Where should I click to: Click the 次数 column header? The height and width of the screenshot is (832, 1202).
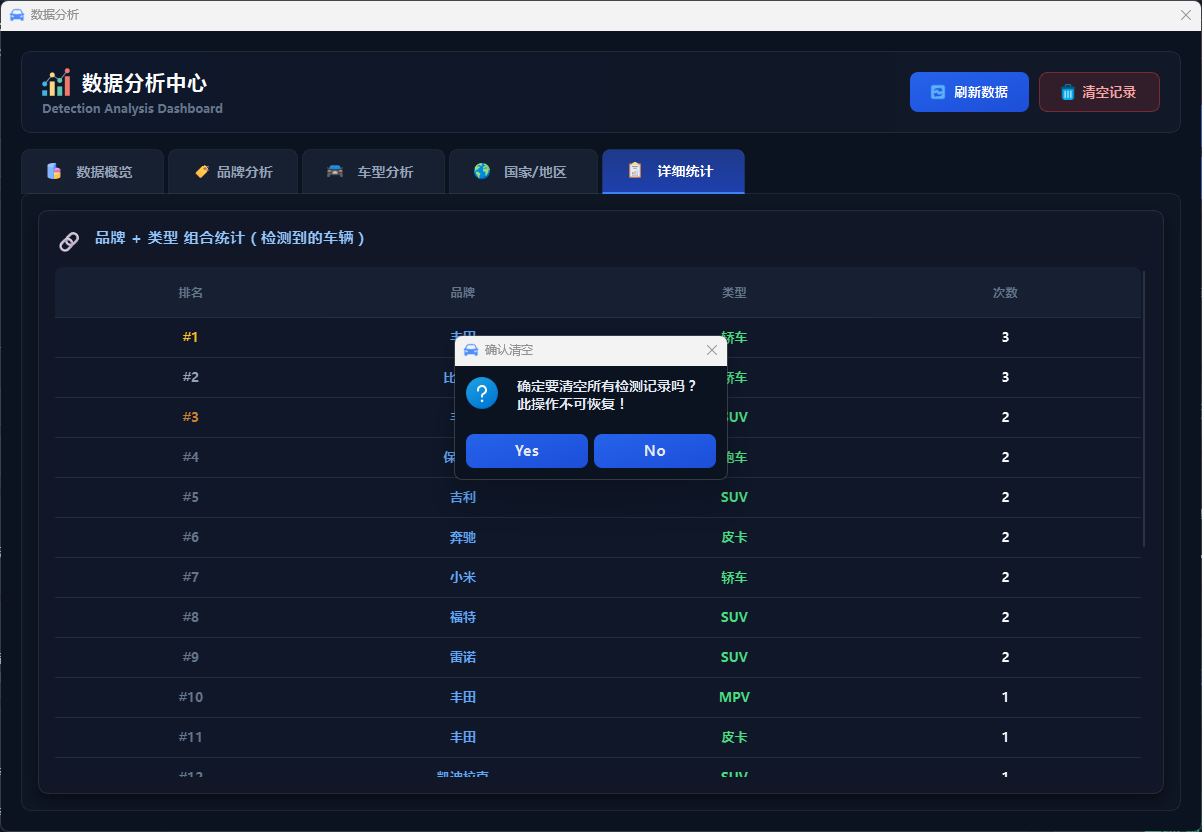click(x=1005, y=293)
